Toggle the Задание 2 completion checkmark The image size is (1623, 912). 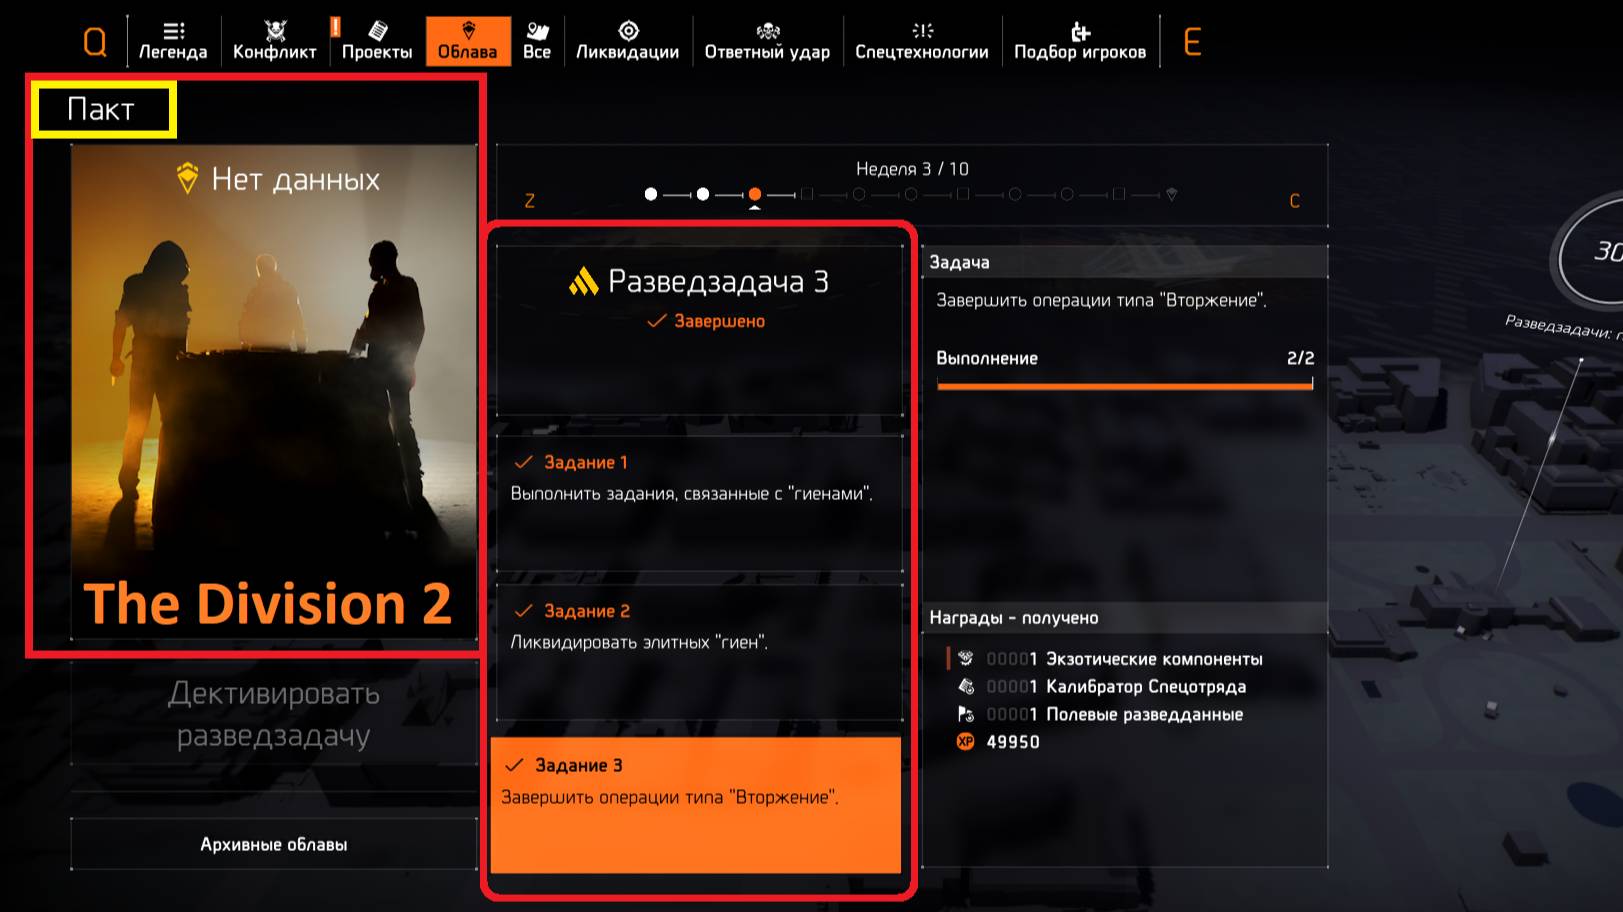pyautogui.click(x=522, y=610)
